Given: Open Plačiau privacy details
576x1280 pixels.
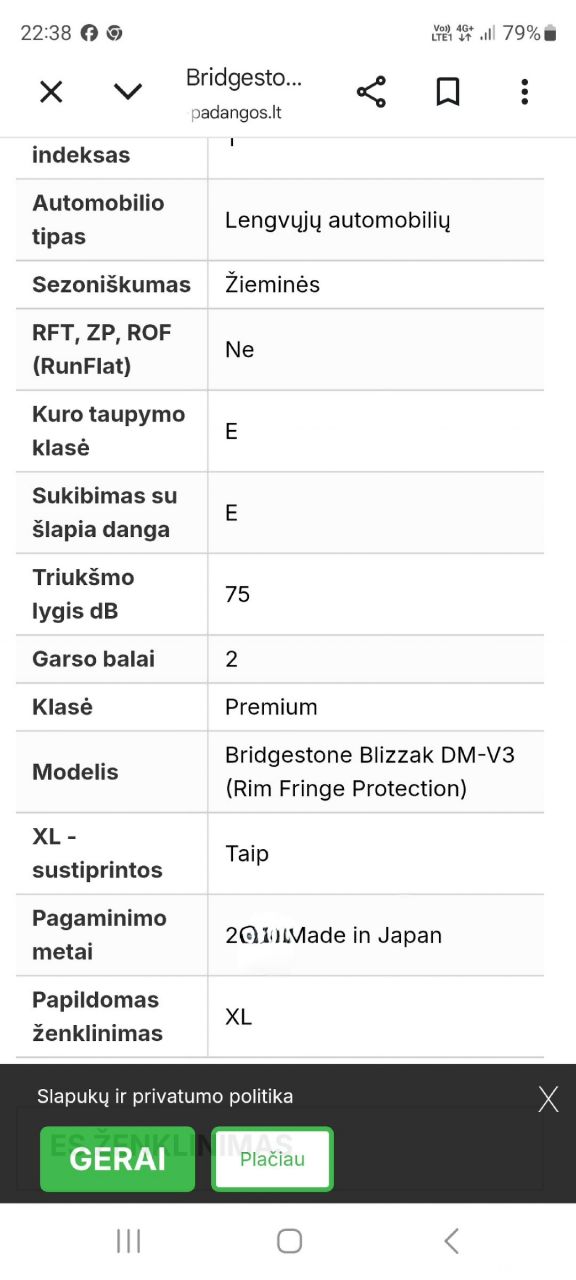Looking at the screenshot, I should point(271,1159).
